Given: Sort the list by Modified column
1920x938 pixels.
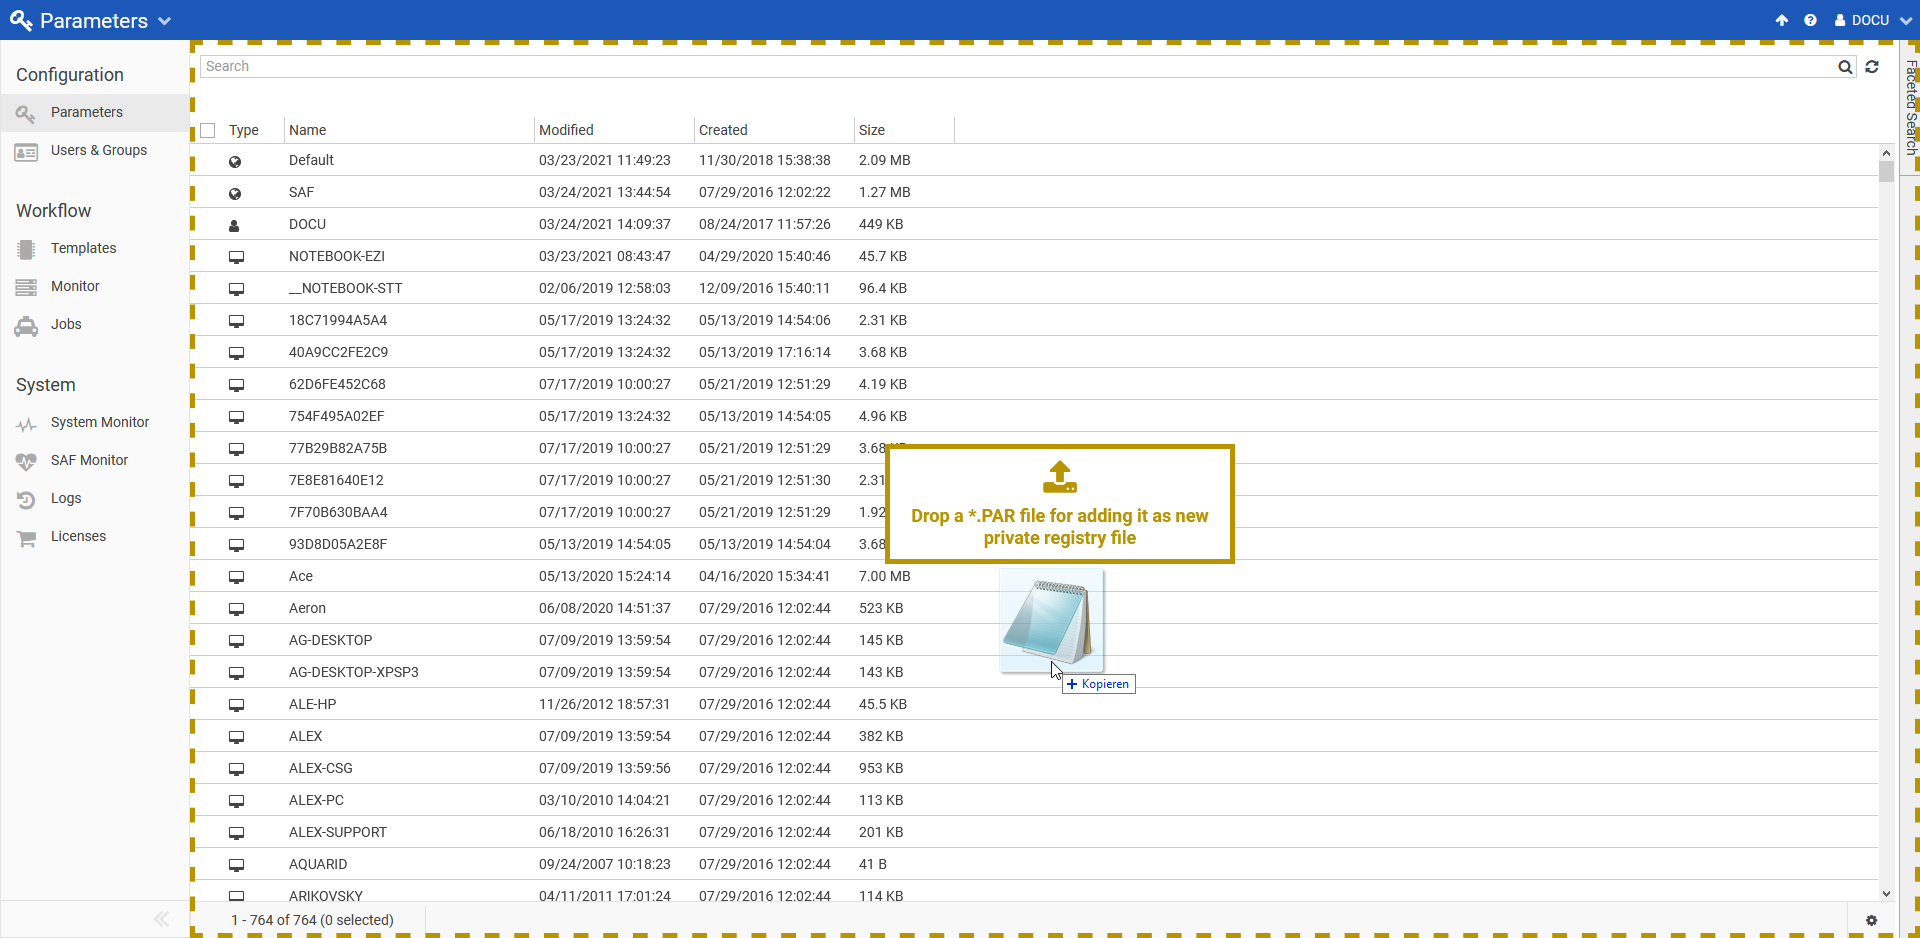Looking at the screenshot, I should coord(566,130).
